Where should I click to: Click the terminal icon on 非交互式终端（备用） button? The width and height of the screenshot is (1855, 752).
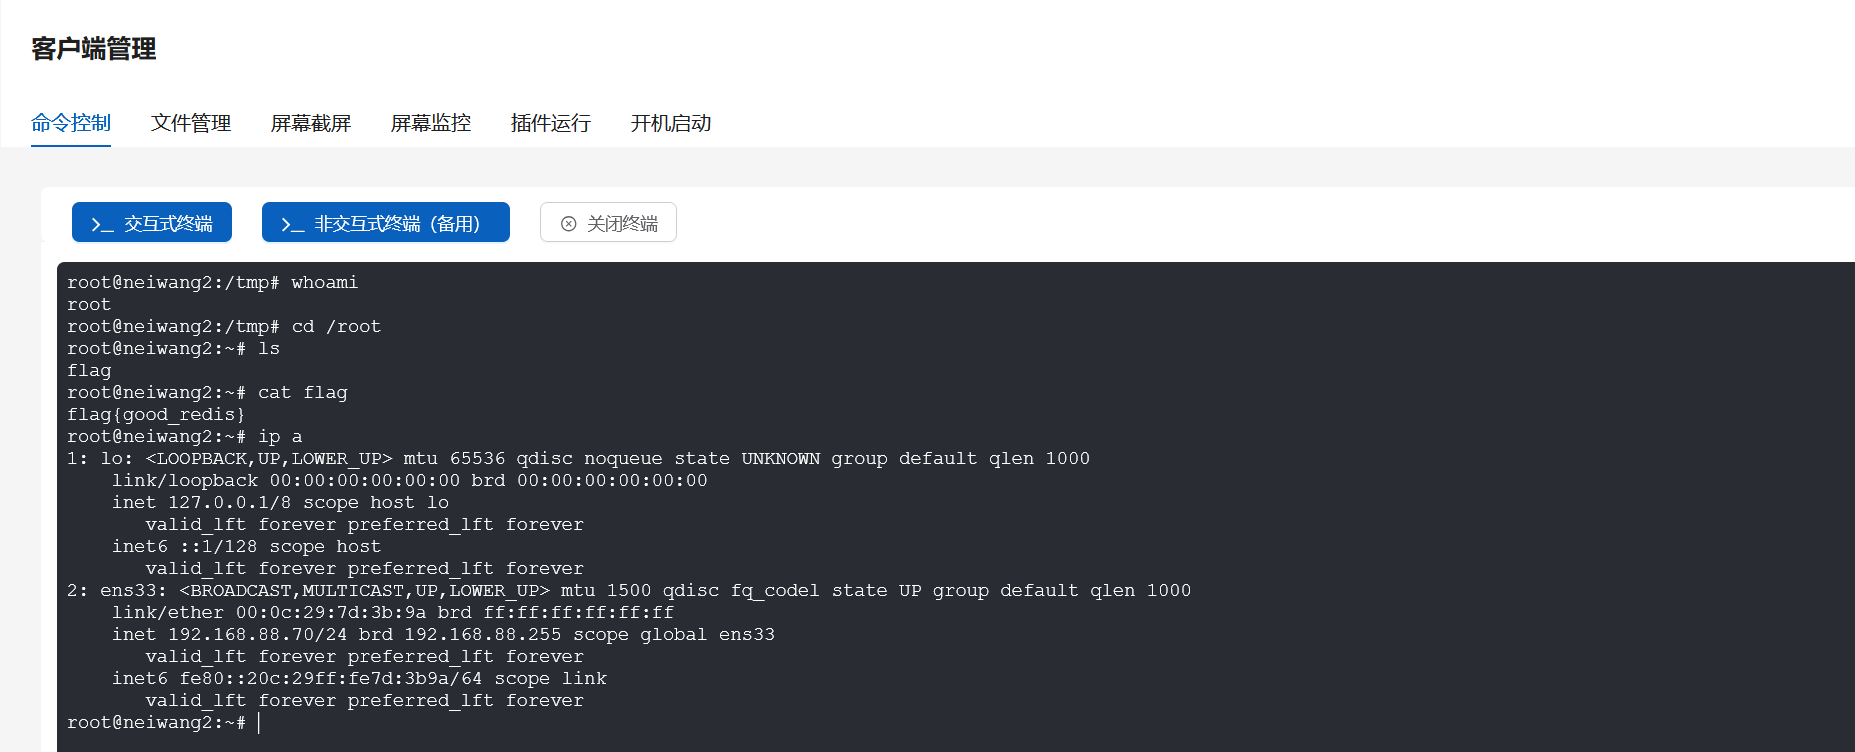click(290, 222)
